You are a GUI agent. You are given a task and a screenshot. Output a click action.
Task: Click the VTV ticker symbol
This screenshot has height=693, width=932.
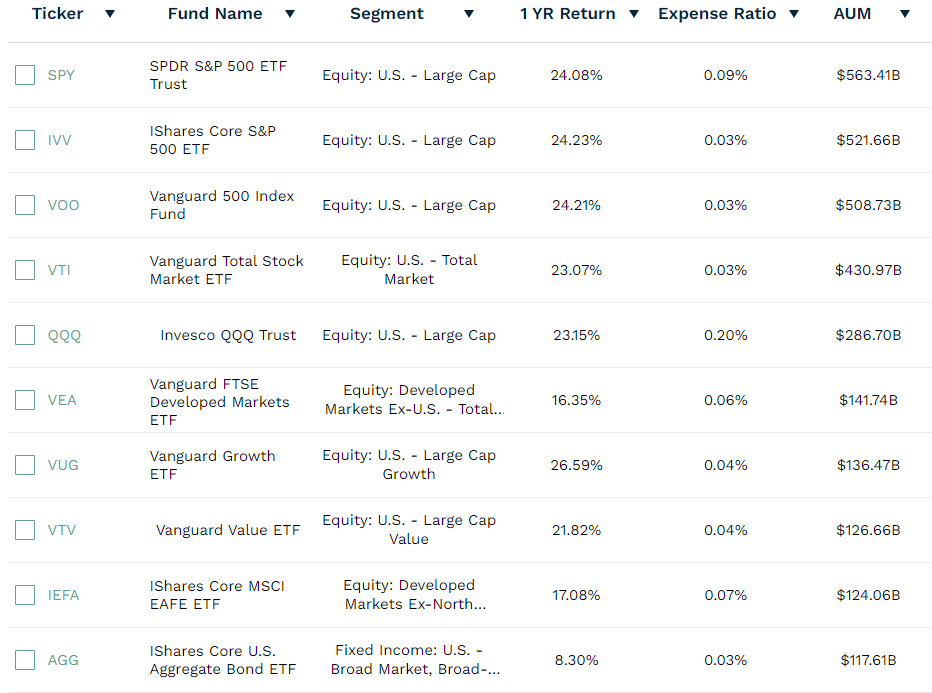click(62, 530)
